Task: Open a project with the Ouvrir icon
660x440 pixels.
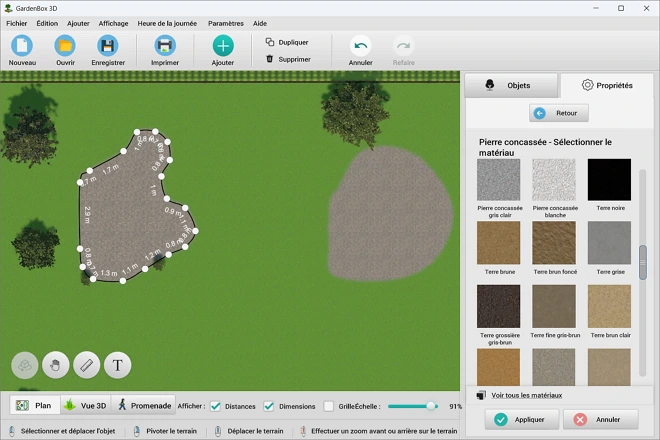Action: pyautogui.click(x=65, y=46)
